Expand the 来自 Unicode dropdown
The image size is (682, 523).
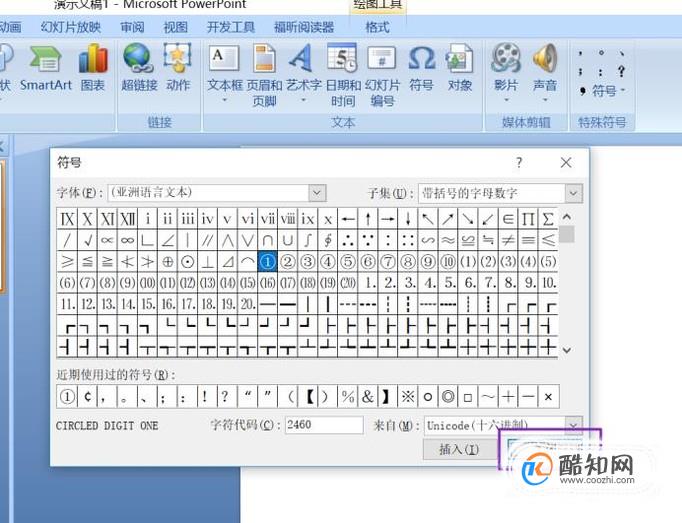574,425
